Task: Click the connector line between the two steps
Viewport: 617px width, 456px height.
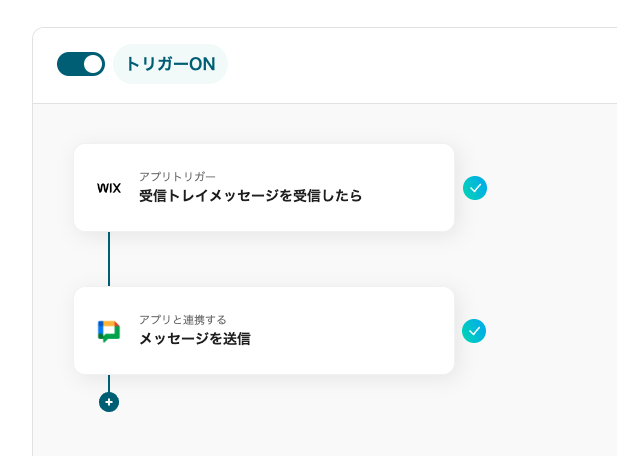Action: 109,259
